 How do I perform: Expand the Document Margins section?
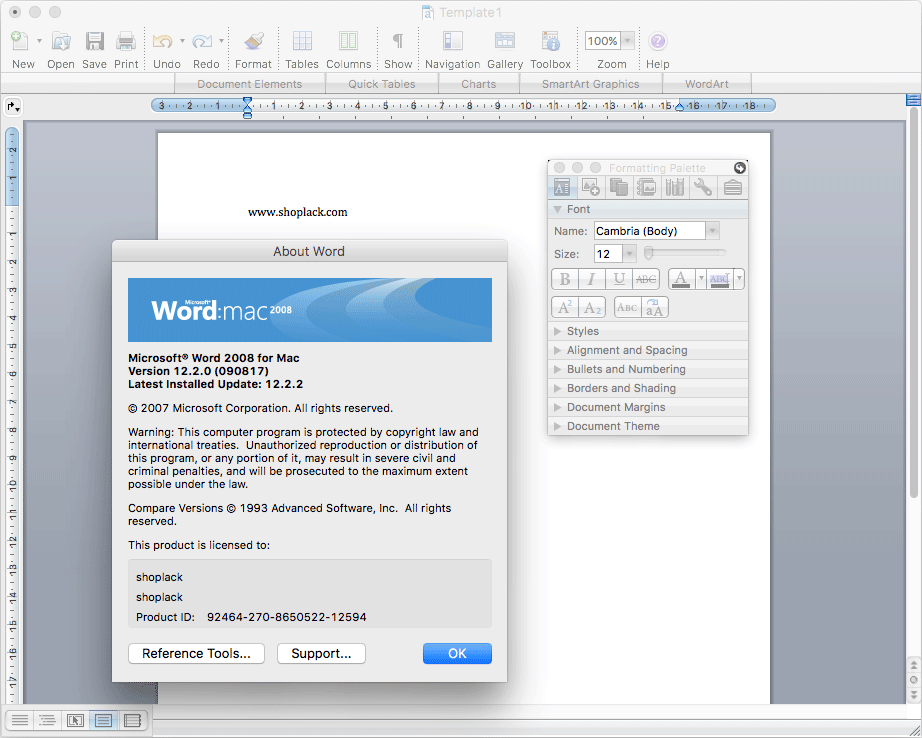557,407
